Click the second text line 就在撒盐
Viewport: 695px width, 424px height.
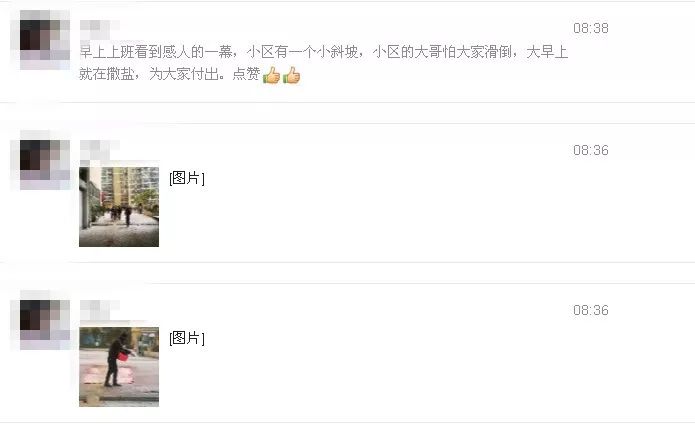pyautogui.click(x=190, y=74)
